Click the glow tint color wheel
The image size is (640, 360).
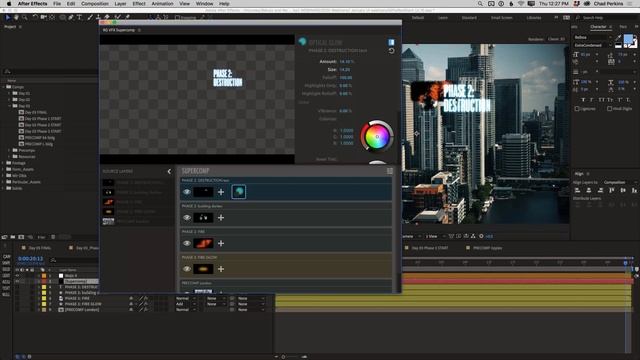coord(377,136)
